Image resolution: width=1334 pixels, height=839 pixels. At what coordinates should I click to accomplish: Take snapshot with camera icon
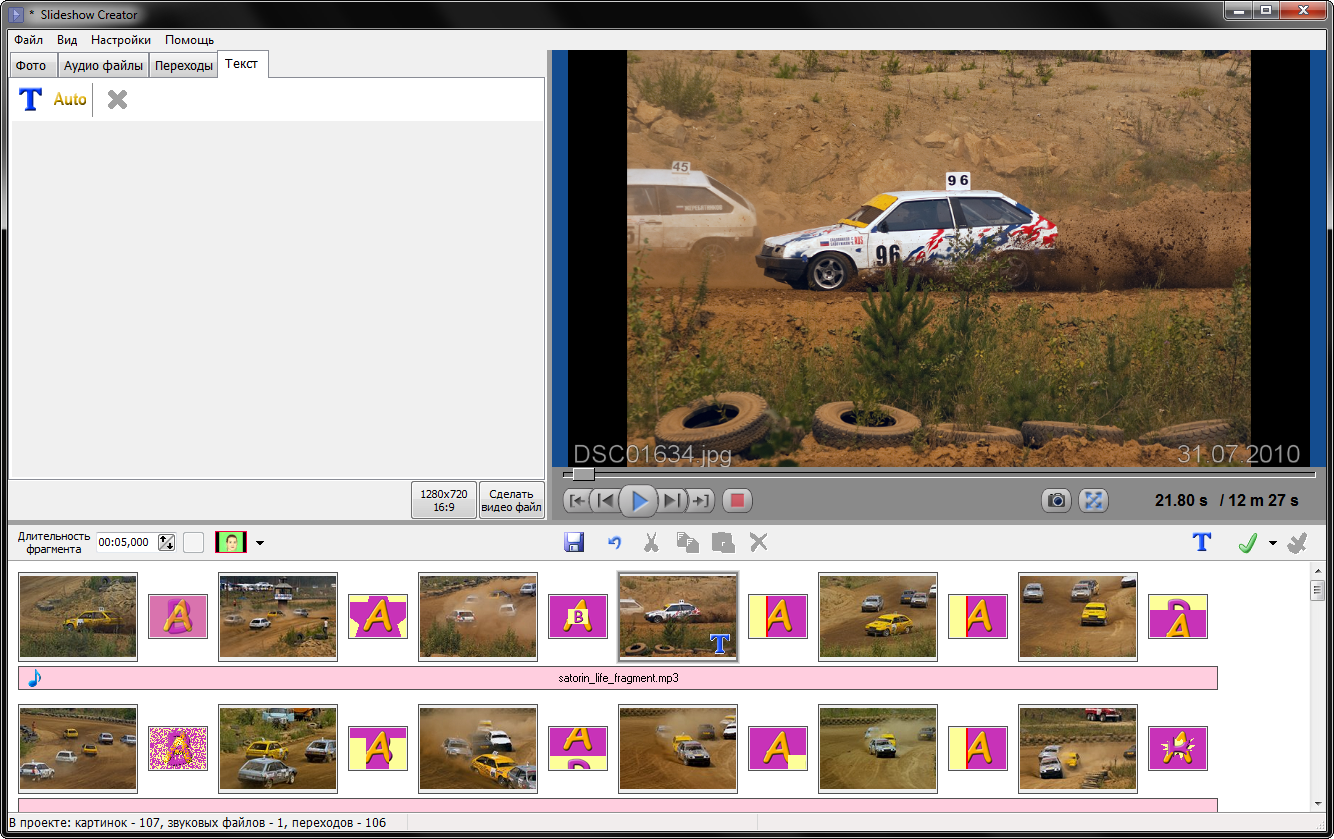tap(1056, 500)
